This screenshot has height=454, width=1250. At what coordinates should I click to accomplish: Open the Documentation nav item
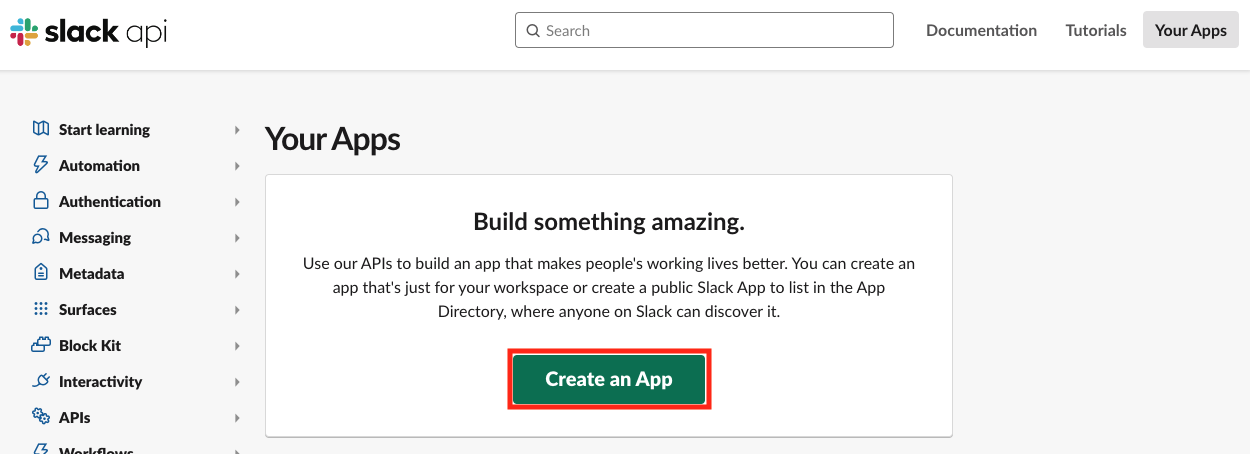click(981, 30)
